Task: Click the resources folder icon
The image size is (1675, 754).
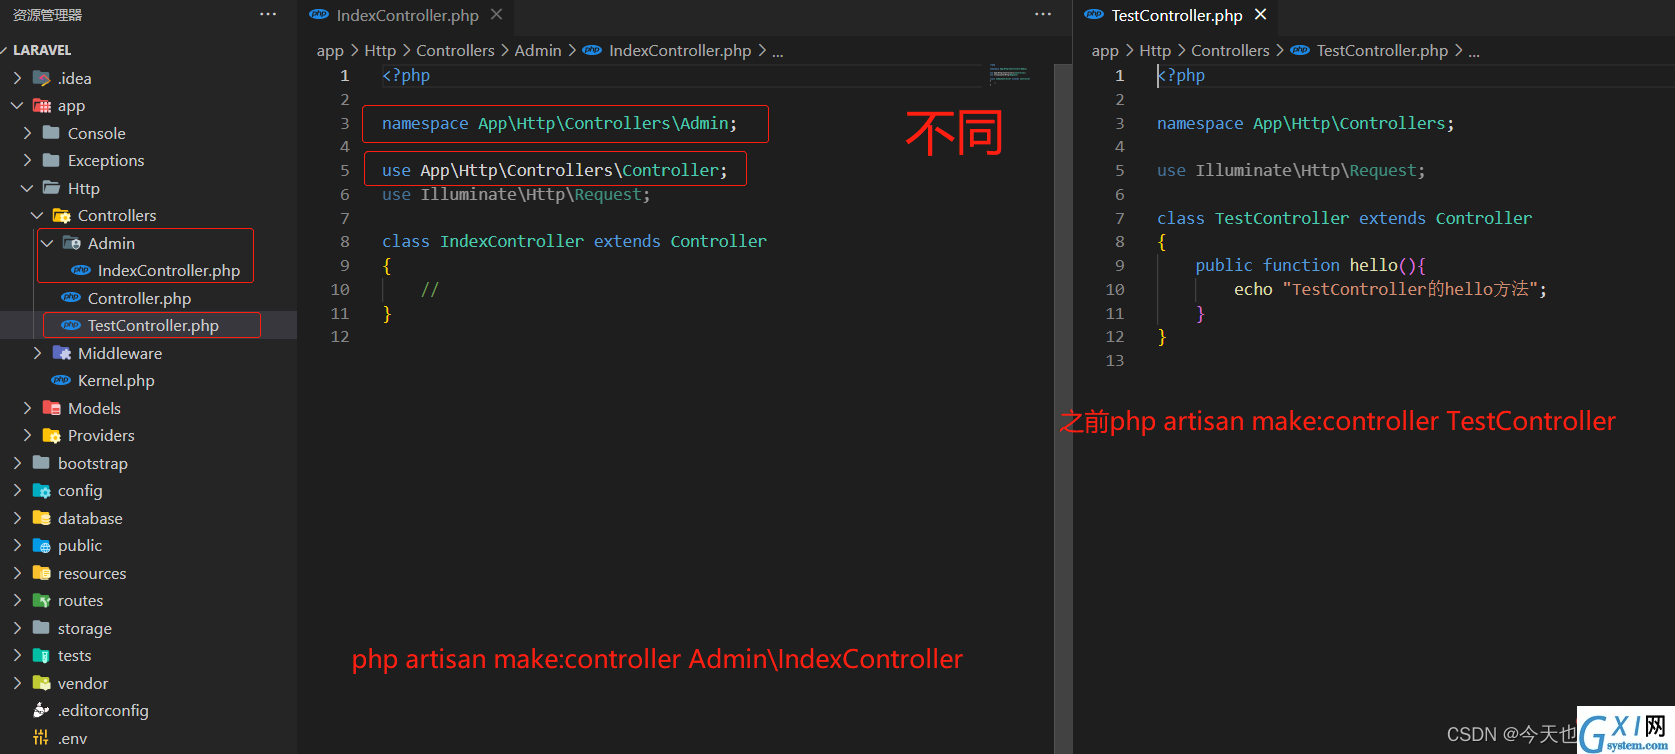Action: tap(41, 573)
